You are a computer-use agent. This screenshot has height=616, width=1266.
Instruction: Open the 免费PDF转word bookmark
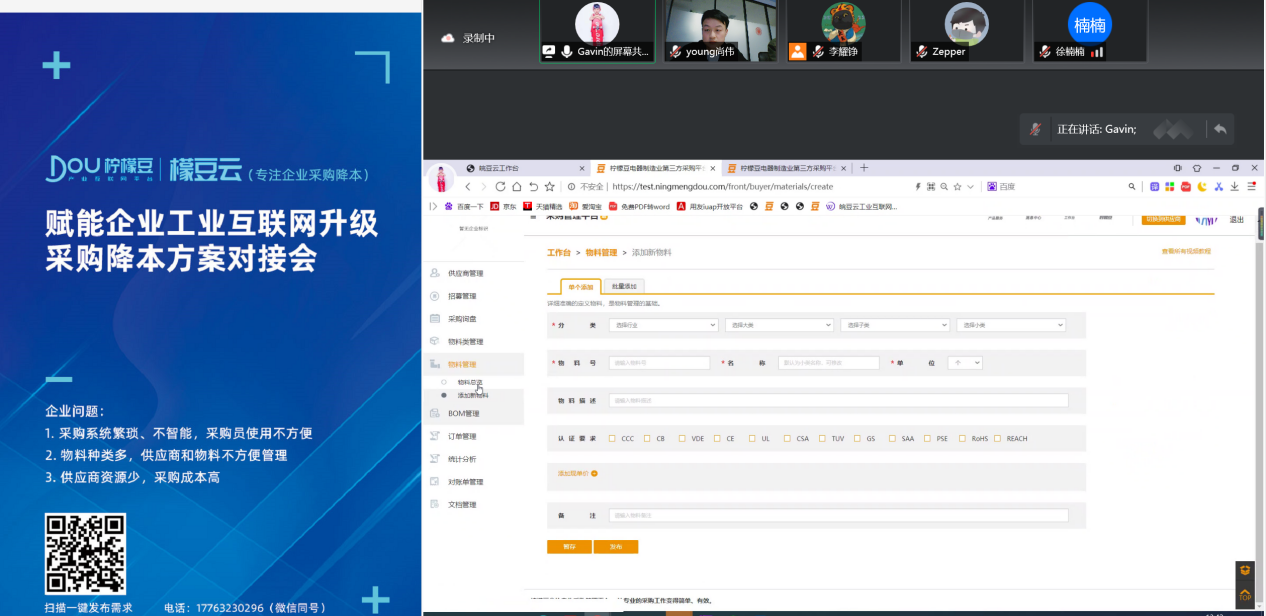pos(639,206)
